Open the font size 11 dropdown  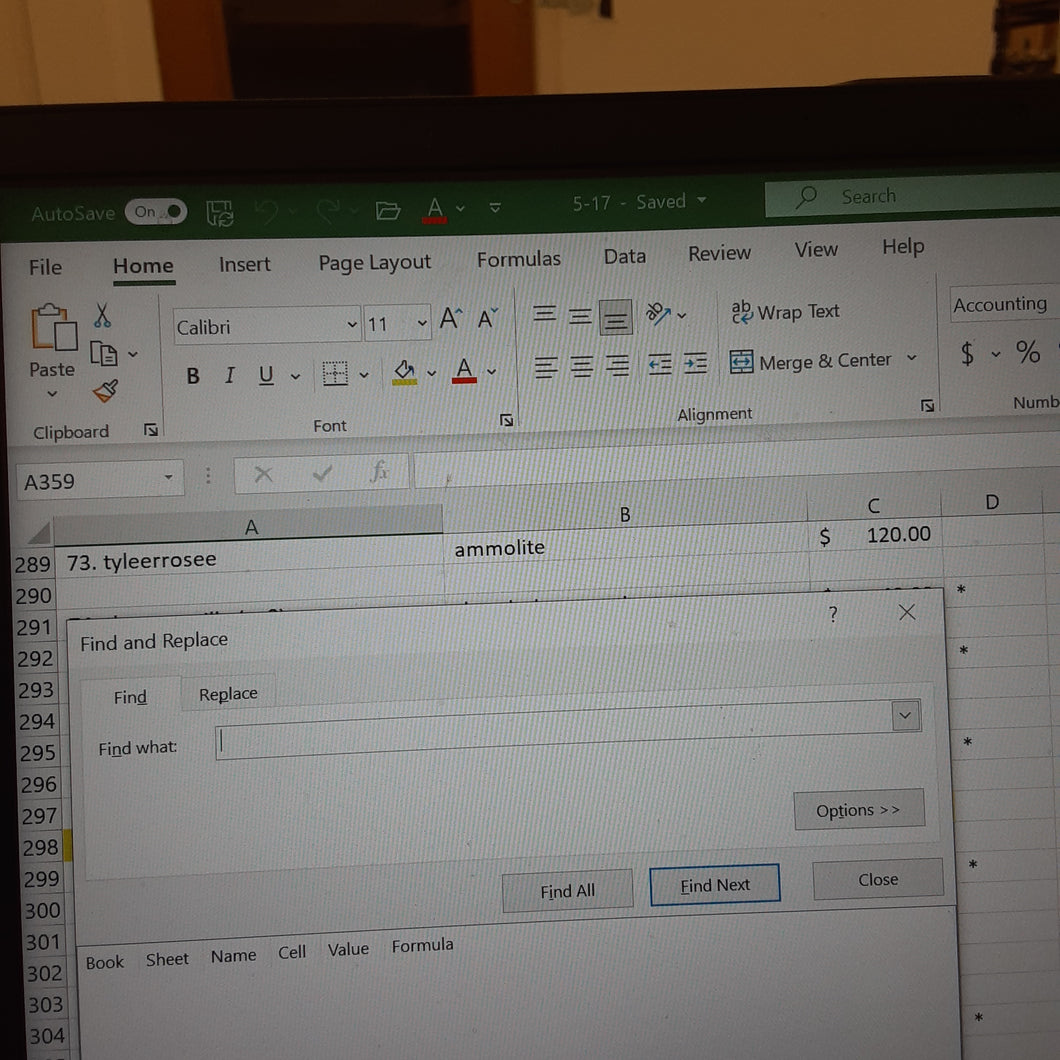coord(423,323)
